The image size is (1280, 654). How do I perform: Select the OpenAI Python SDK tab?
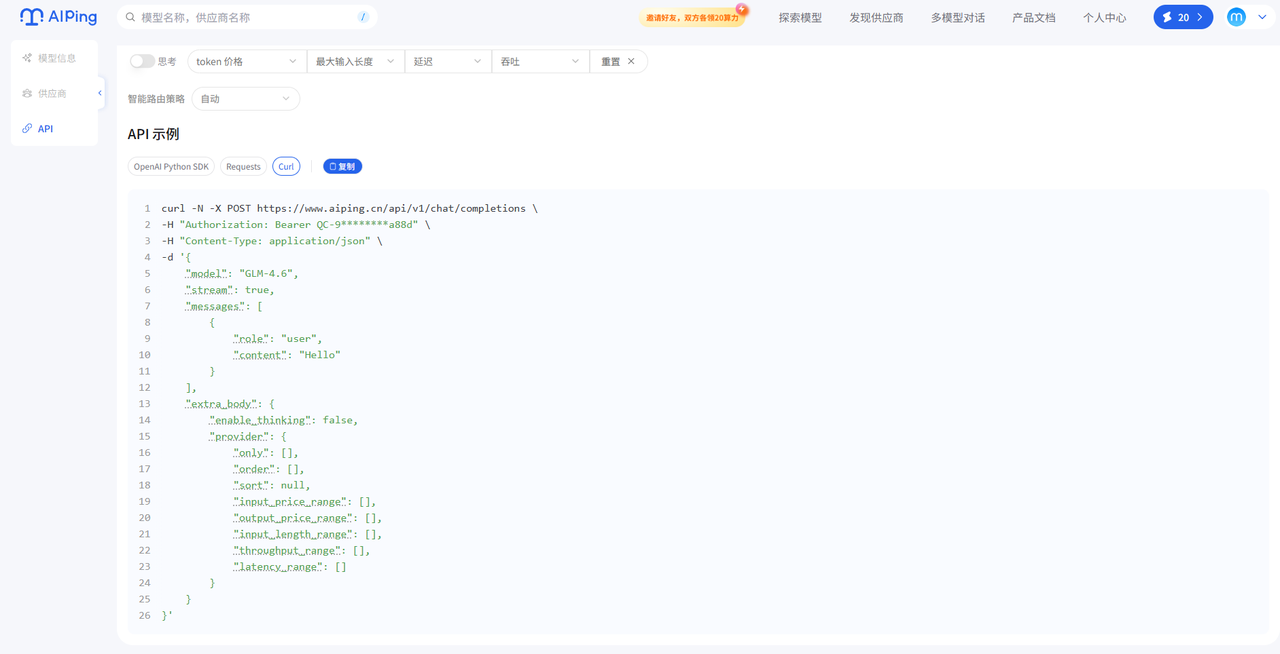171,167
